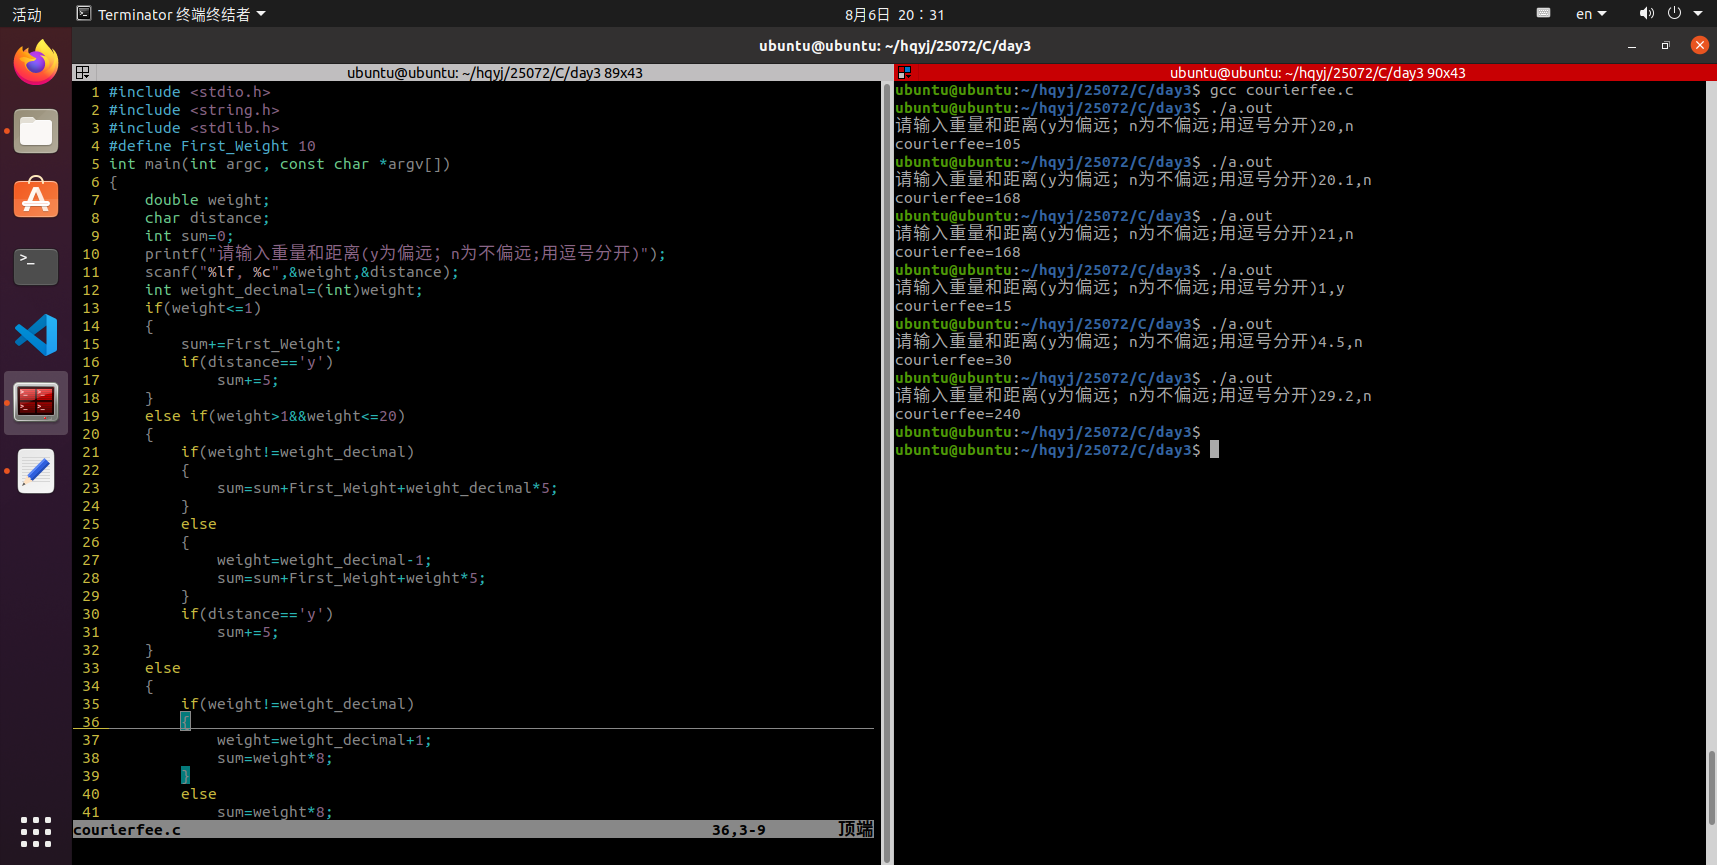Maximize the Terminator window

click(x=1665, y=45)
